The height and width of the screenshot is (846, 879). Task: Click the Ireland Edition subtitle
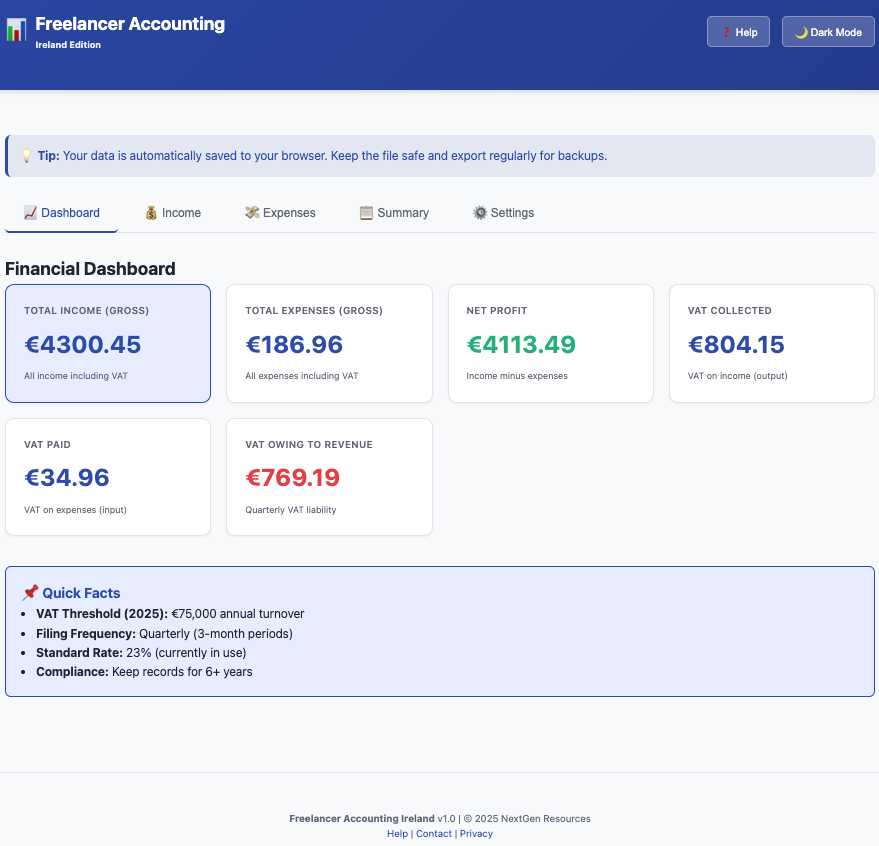(x=68, y=45)
